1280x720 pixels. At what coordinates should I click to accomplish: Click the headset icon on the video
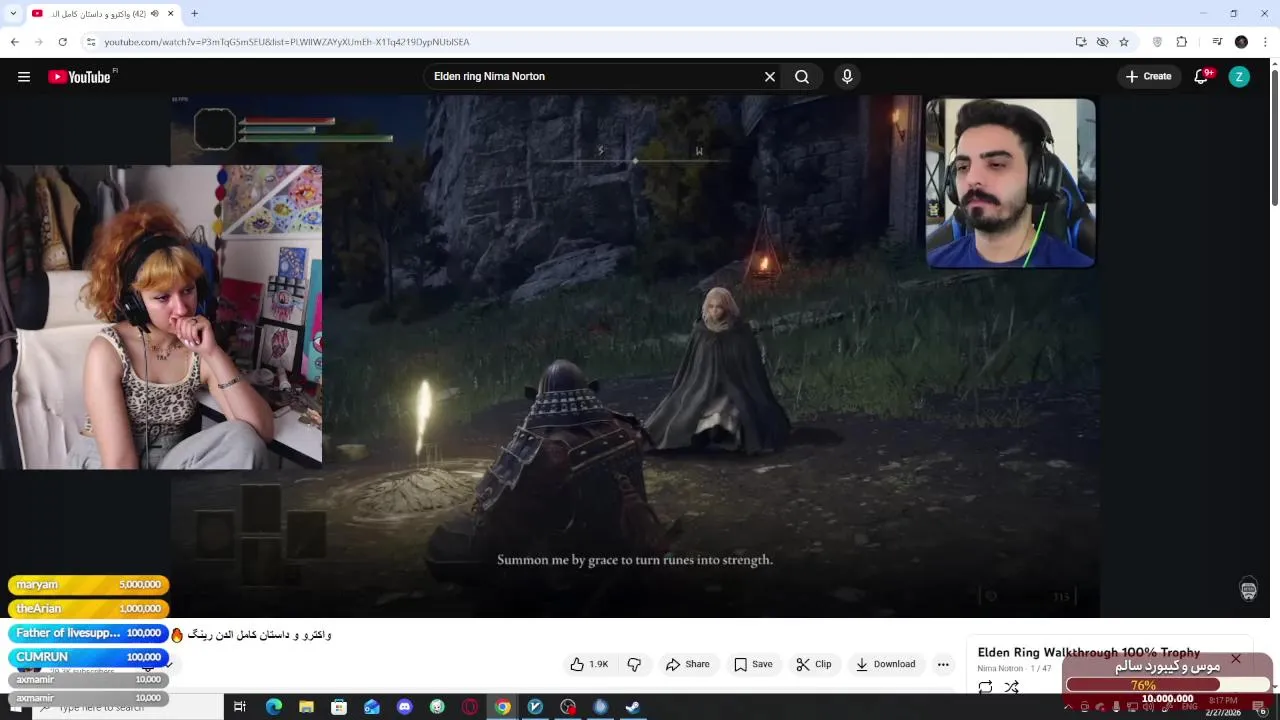(1248, 589)
